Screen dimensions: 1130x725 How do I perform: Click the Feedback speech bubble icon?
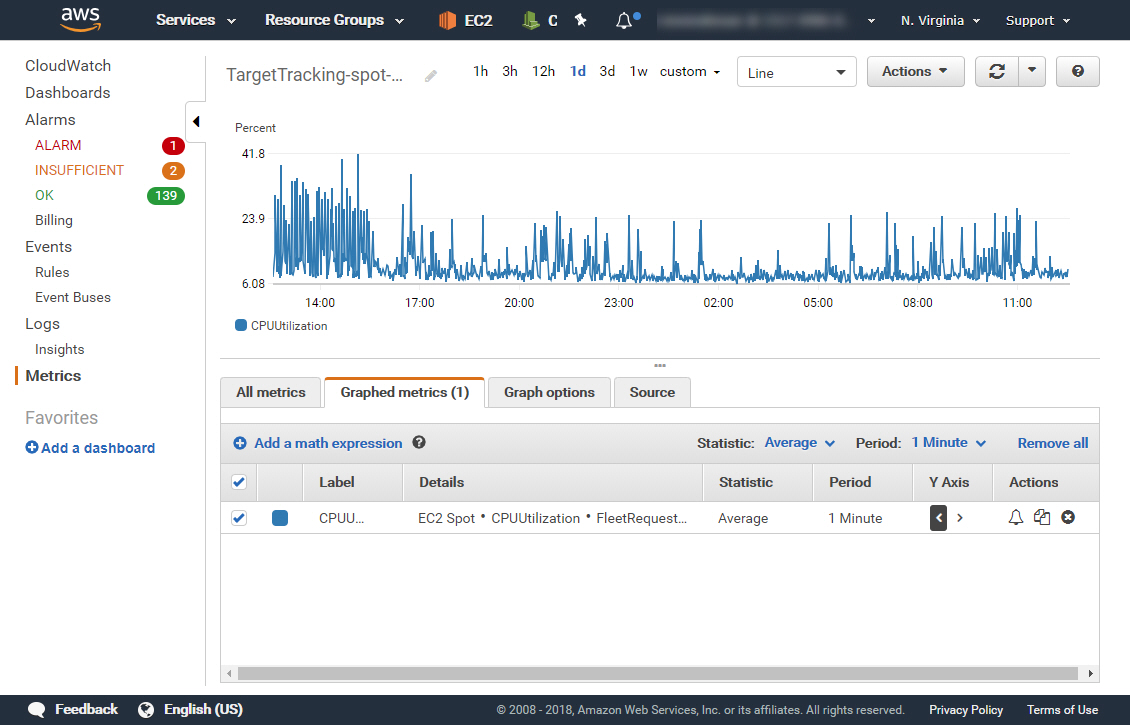point(36,710)
